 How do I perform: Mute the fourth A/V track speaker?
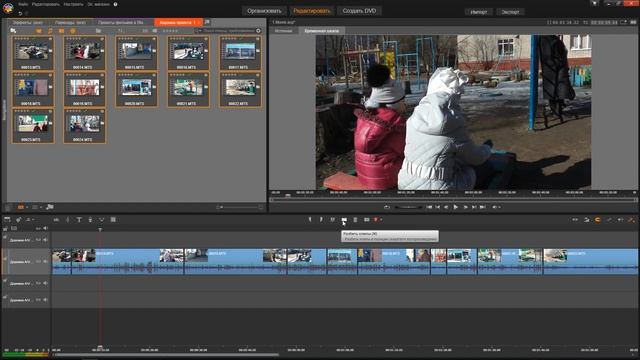pos(45,300)
